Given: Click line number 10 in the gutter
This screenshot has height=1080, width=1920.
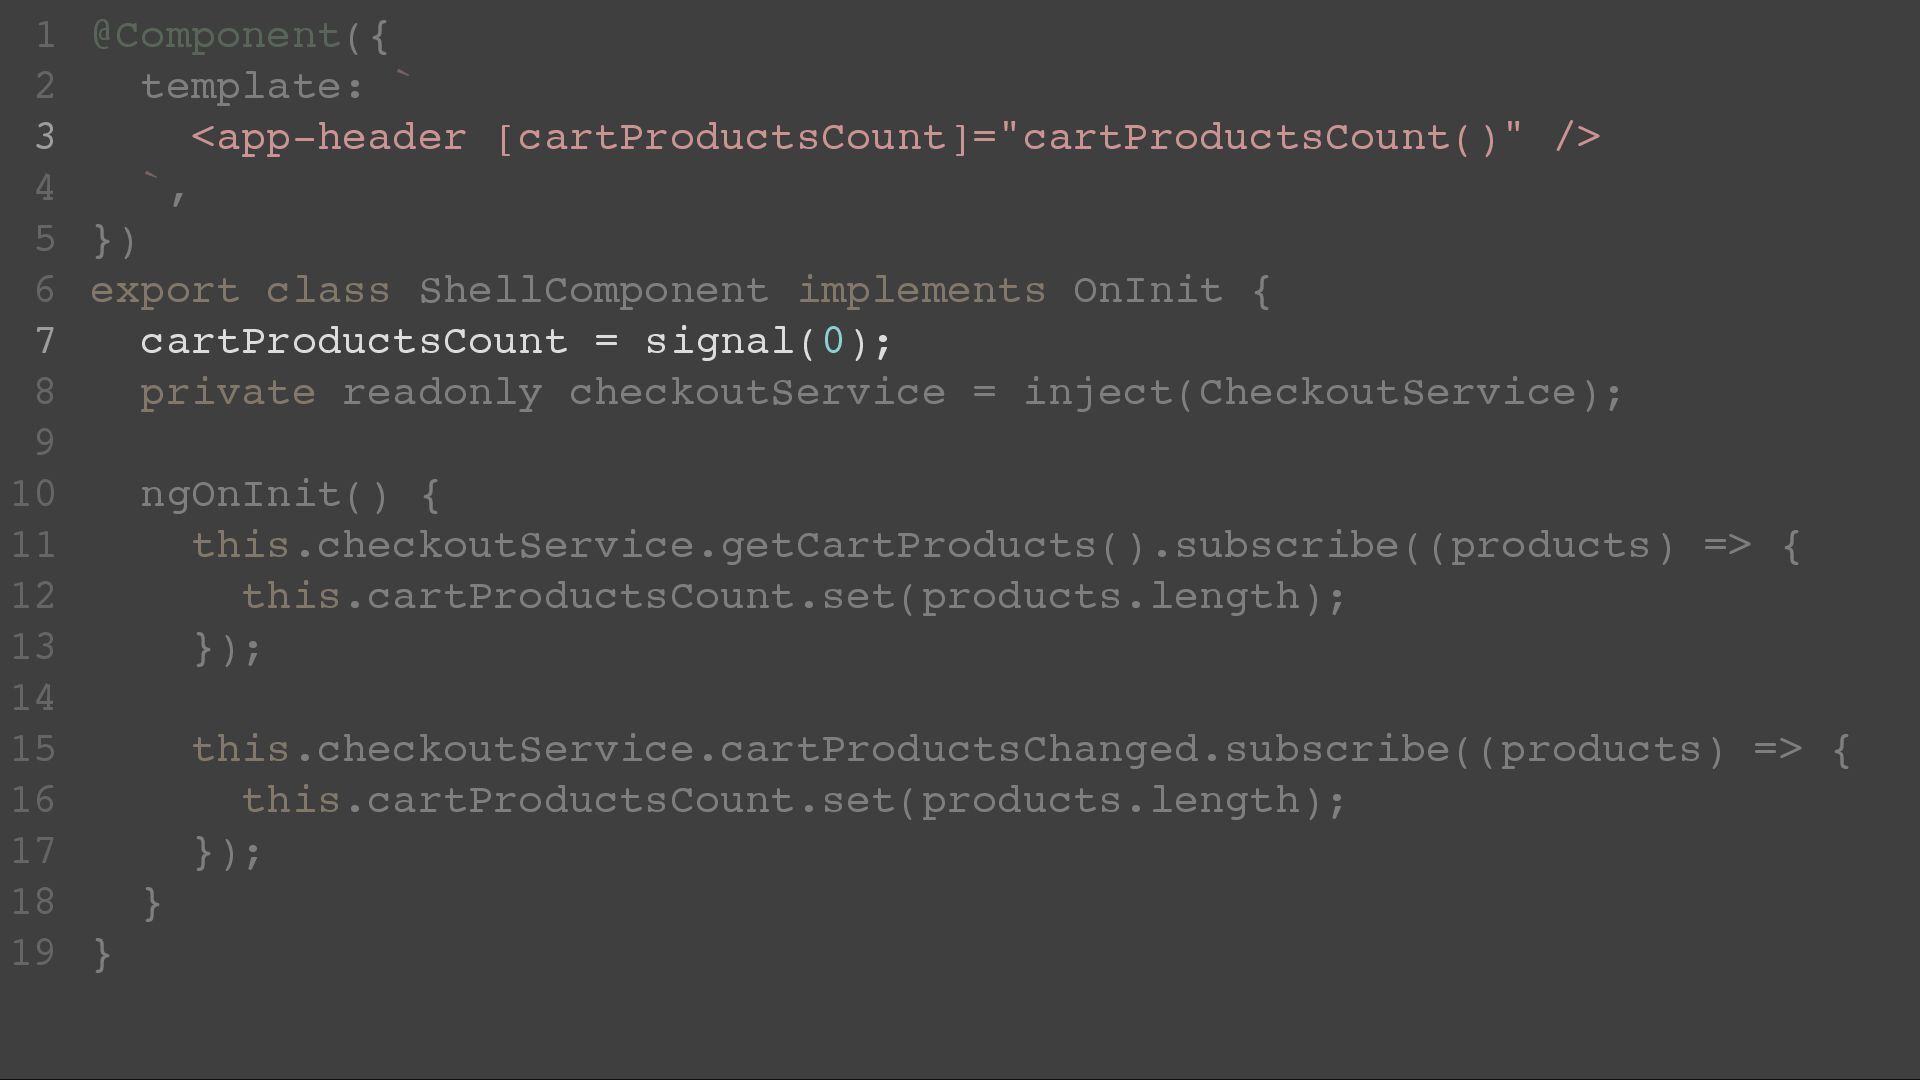Looking at the screenshot, I should pyautogui.click(x=33, y=494).
